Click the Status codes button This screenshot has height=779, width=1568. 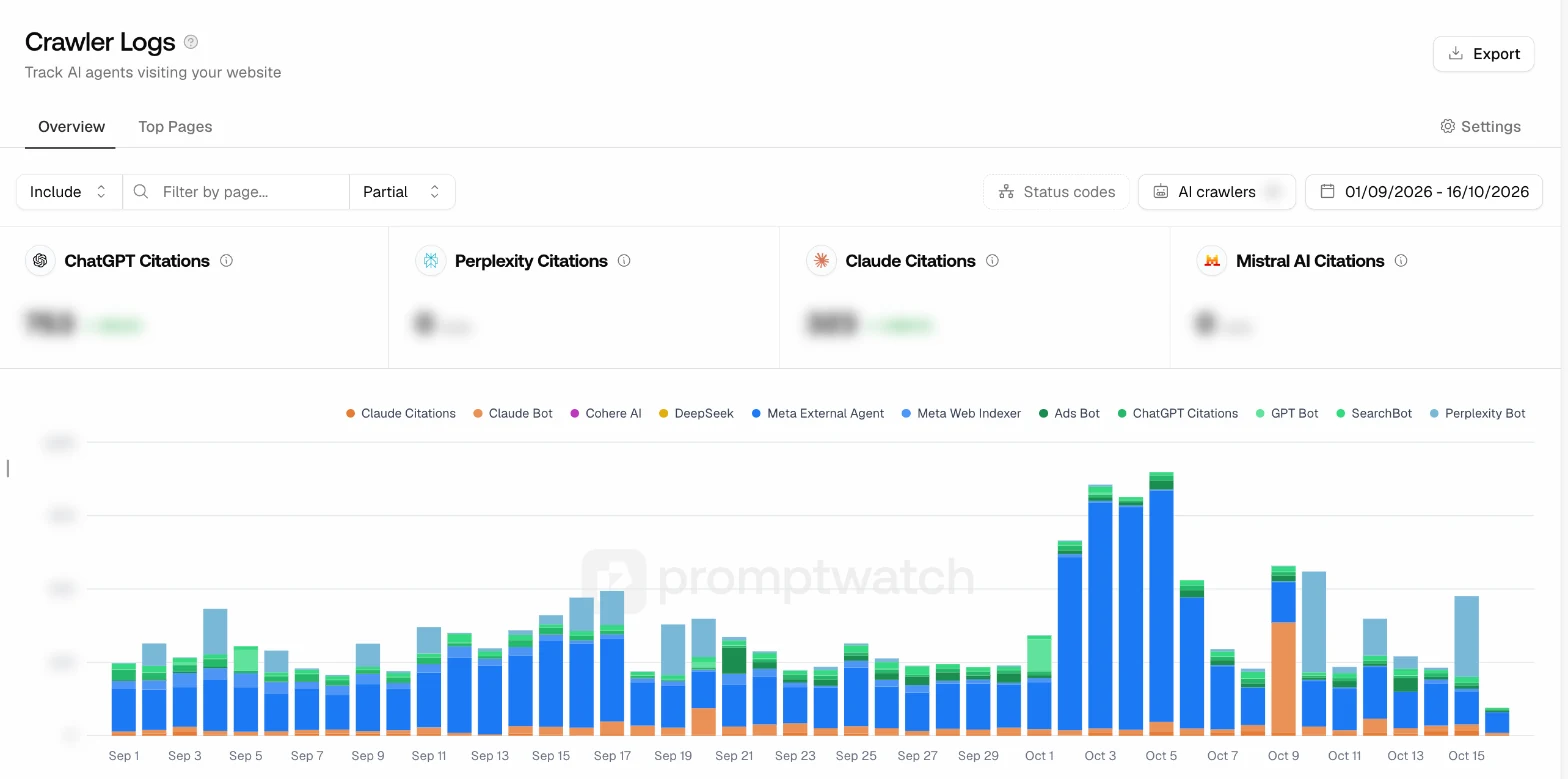pyautogui.click(x=1057, y=192)
